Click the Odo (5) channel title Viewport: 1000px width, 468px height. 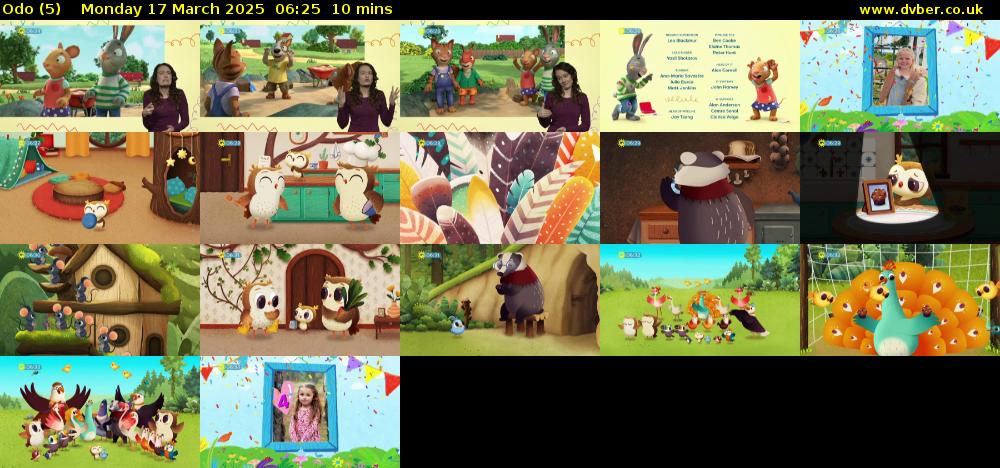tap(32, 10)
